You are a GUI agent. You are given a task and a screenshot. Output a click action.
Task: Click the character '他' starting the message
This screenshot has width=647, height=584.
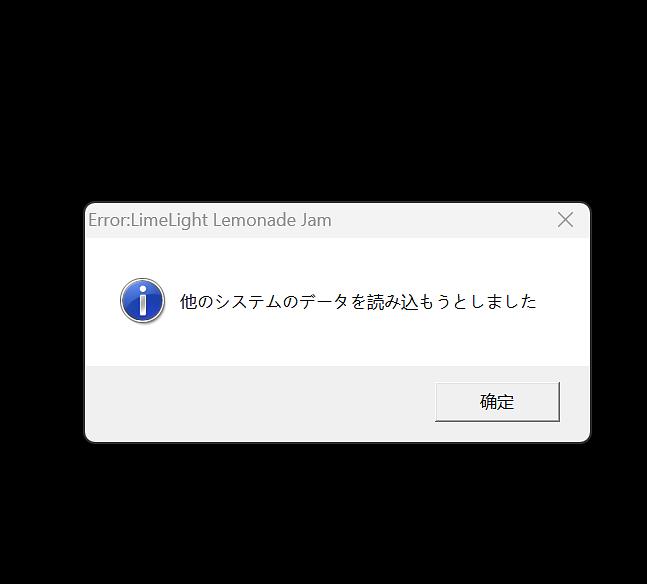click(x=188, y=302)
